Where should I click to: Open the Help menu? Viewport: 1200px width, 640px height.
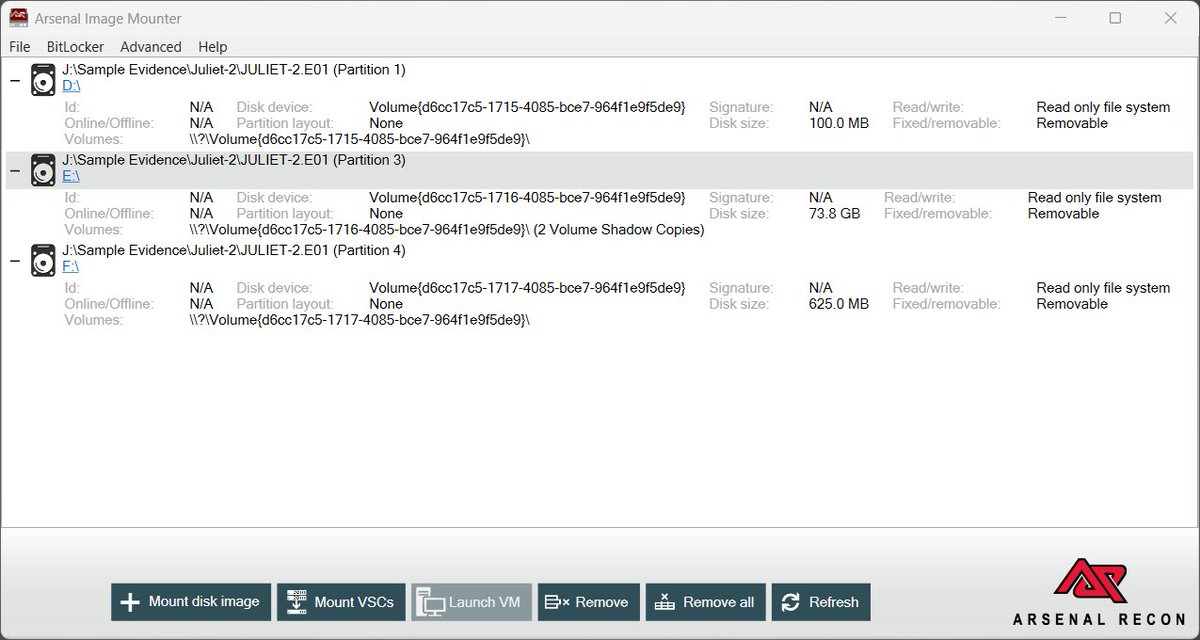(x=212, y=46)
